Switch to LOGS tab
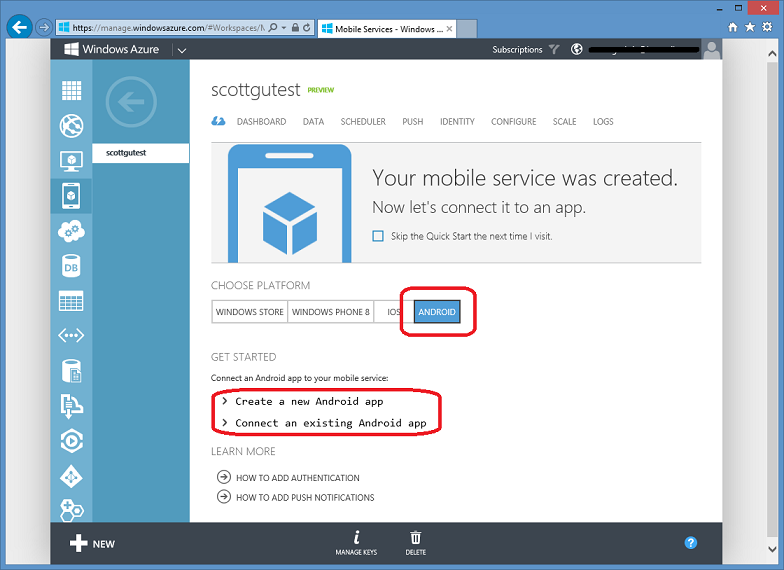The height and width of the screenshot is (570, 784). [x=603, y=122]
